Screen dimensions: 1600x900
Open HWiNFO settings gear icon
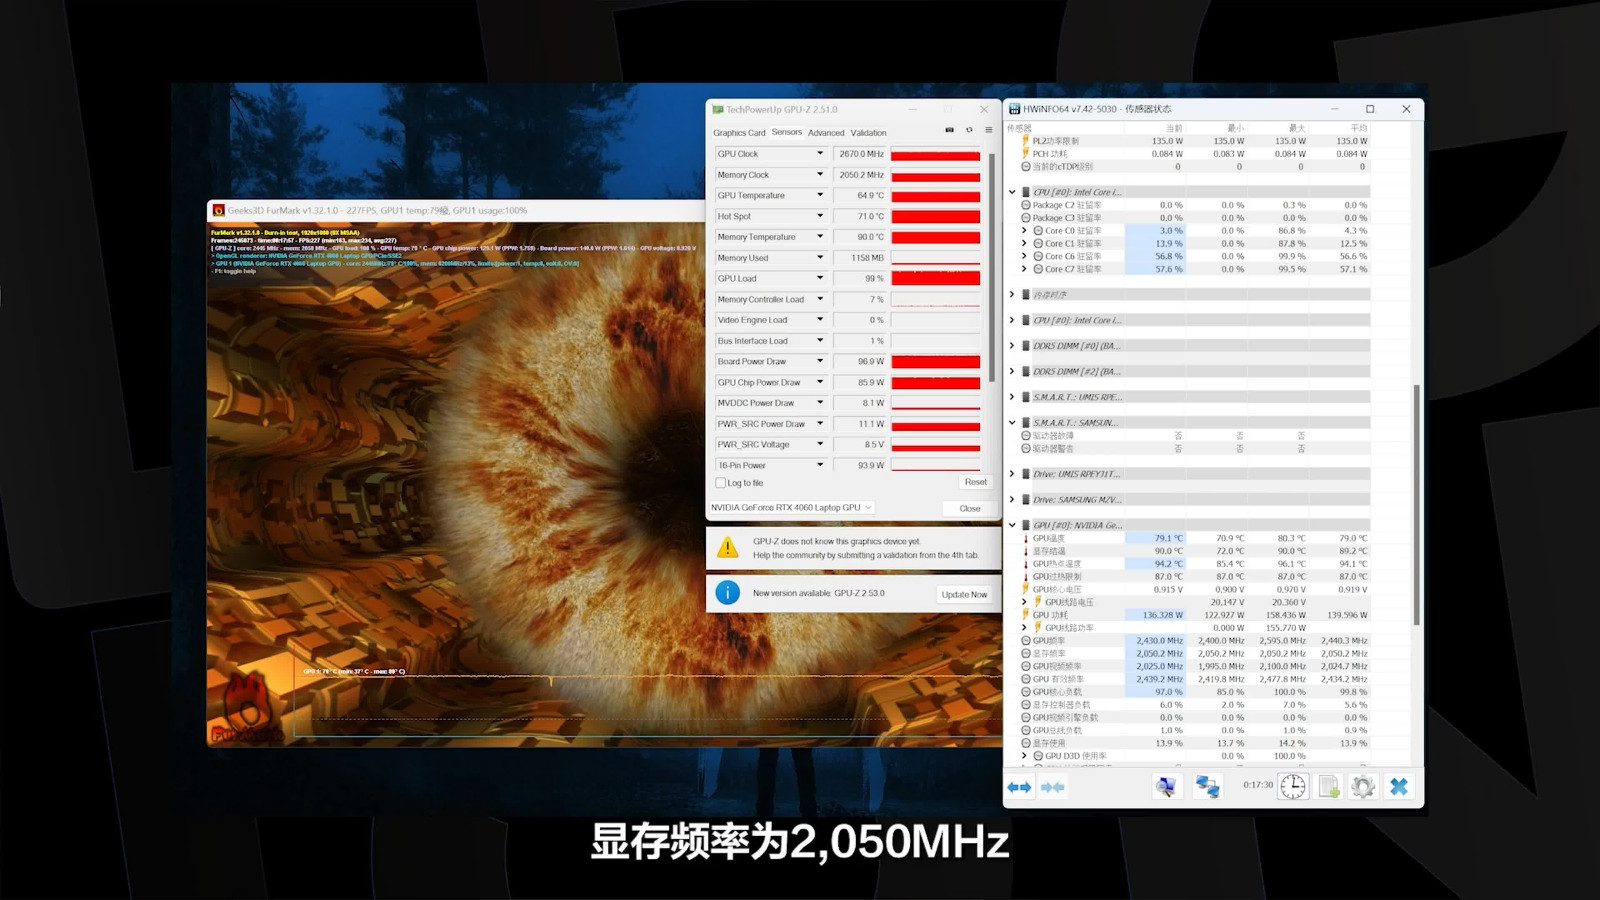(x=1363, y=787)
